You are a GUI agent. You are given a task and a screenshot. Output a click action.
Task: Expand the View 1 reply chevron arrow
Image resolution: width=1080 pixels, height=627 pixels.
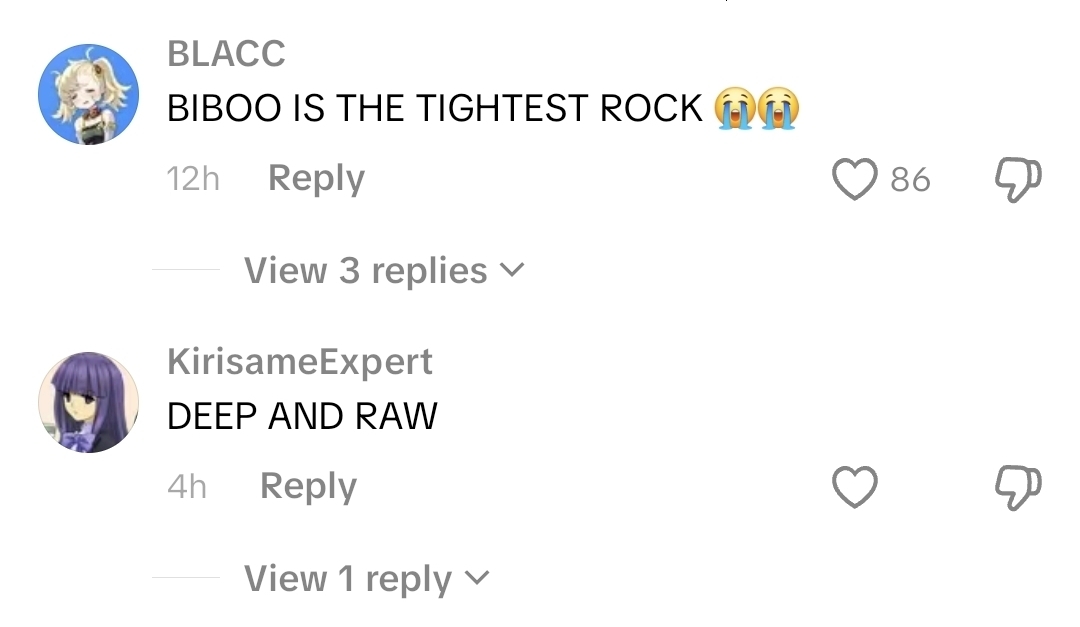pos(477,577)
